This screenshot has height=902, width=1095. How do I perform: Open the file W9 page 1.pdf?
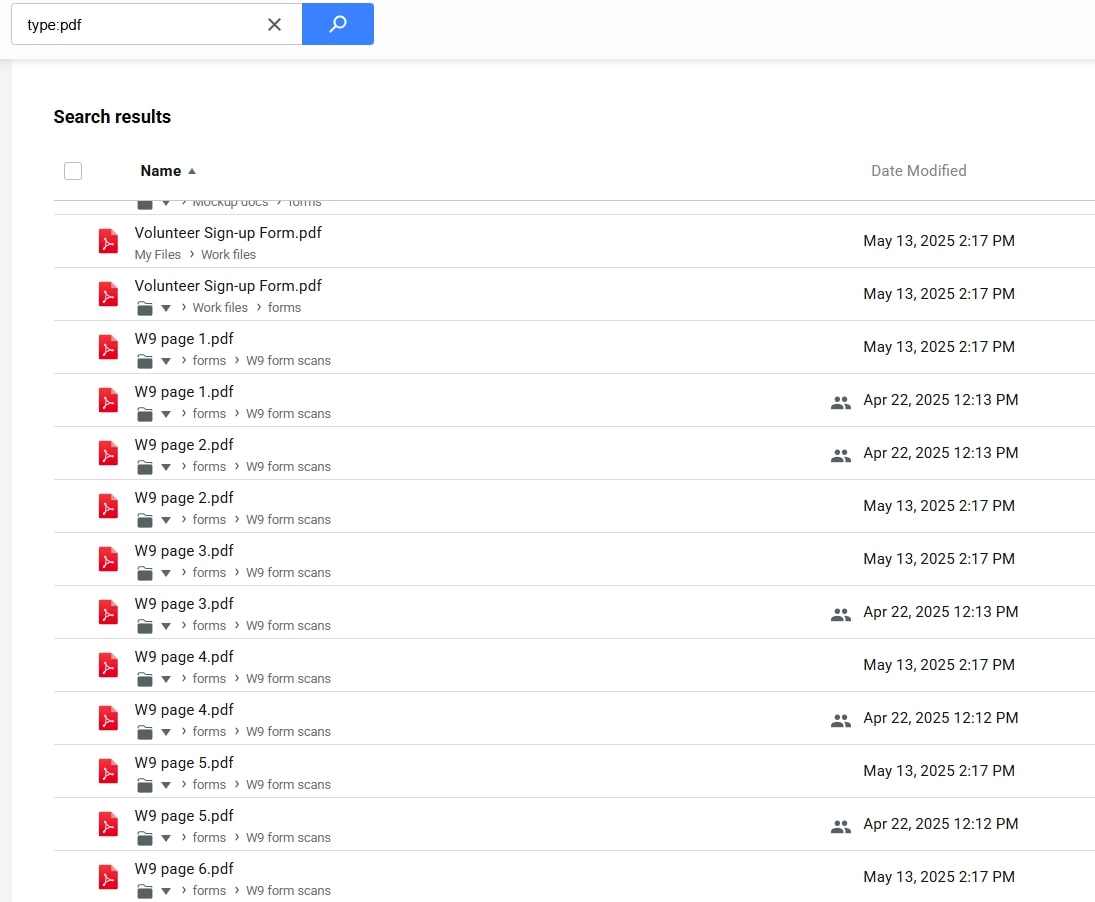click(184, 339)
